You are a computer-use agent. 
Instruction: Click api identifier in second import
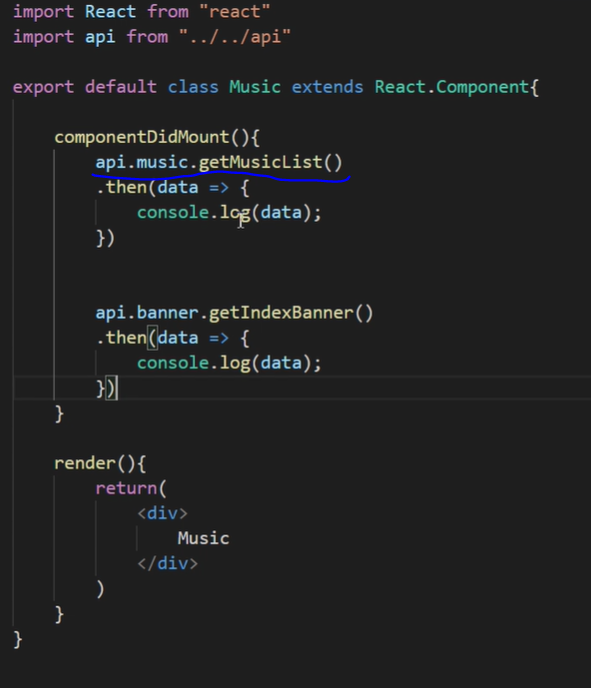click(100, 37)
